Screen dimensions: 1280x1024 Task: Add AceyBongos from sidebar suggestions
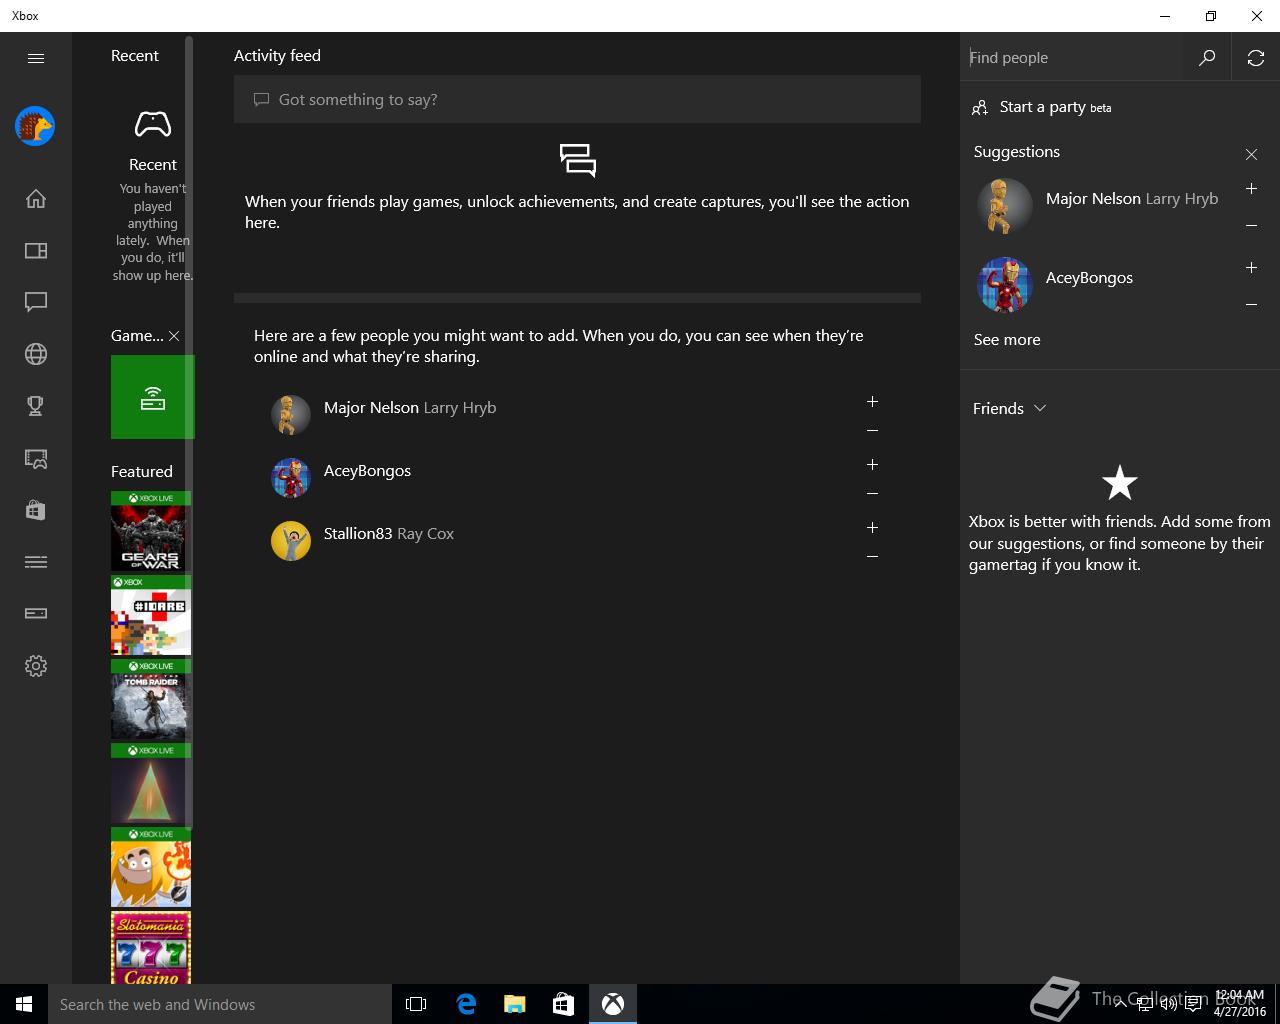(1251, 267)
